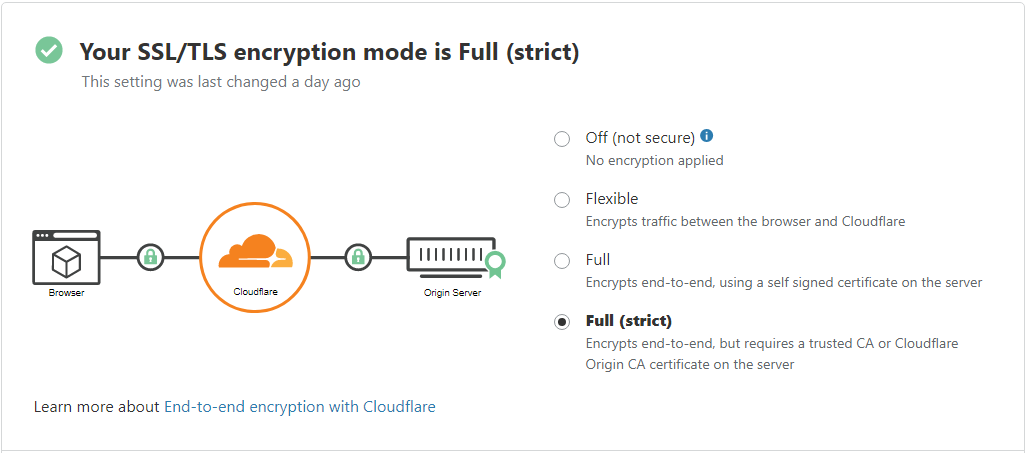Select the Off (not secure) radio button
This screenshot has height=453, width=1028.
point(562,139)
